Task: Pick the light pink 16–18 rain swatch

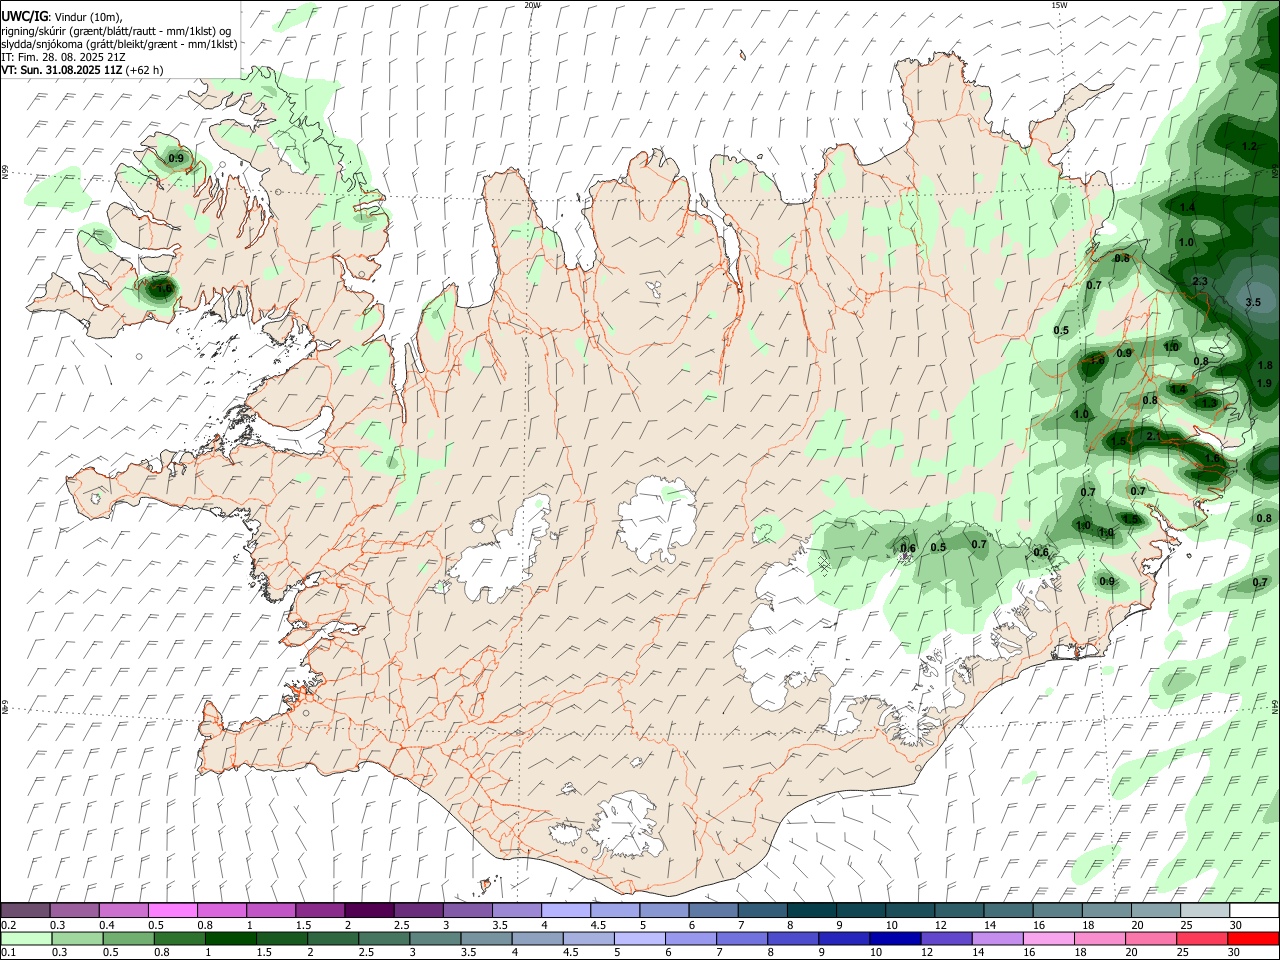Action: (1047, 939)
